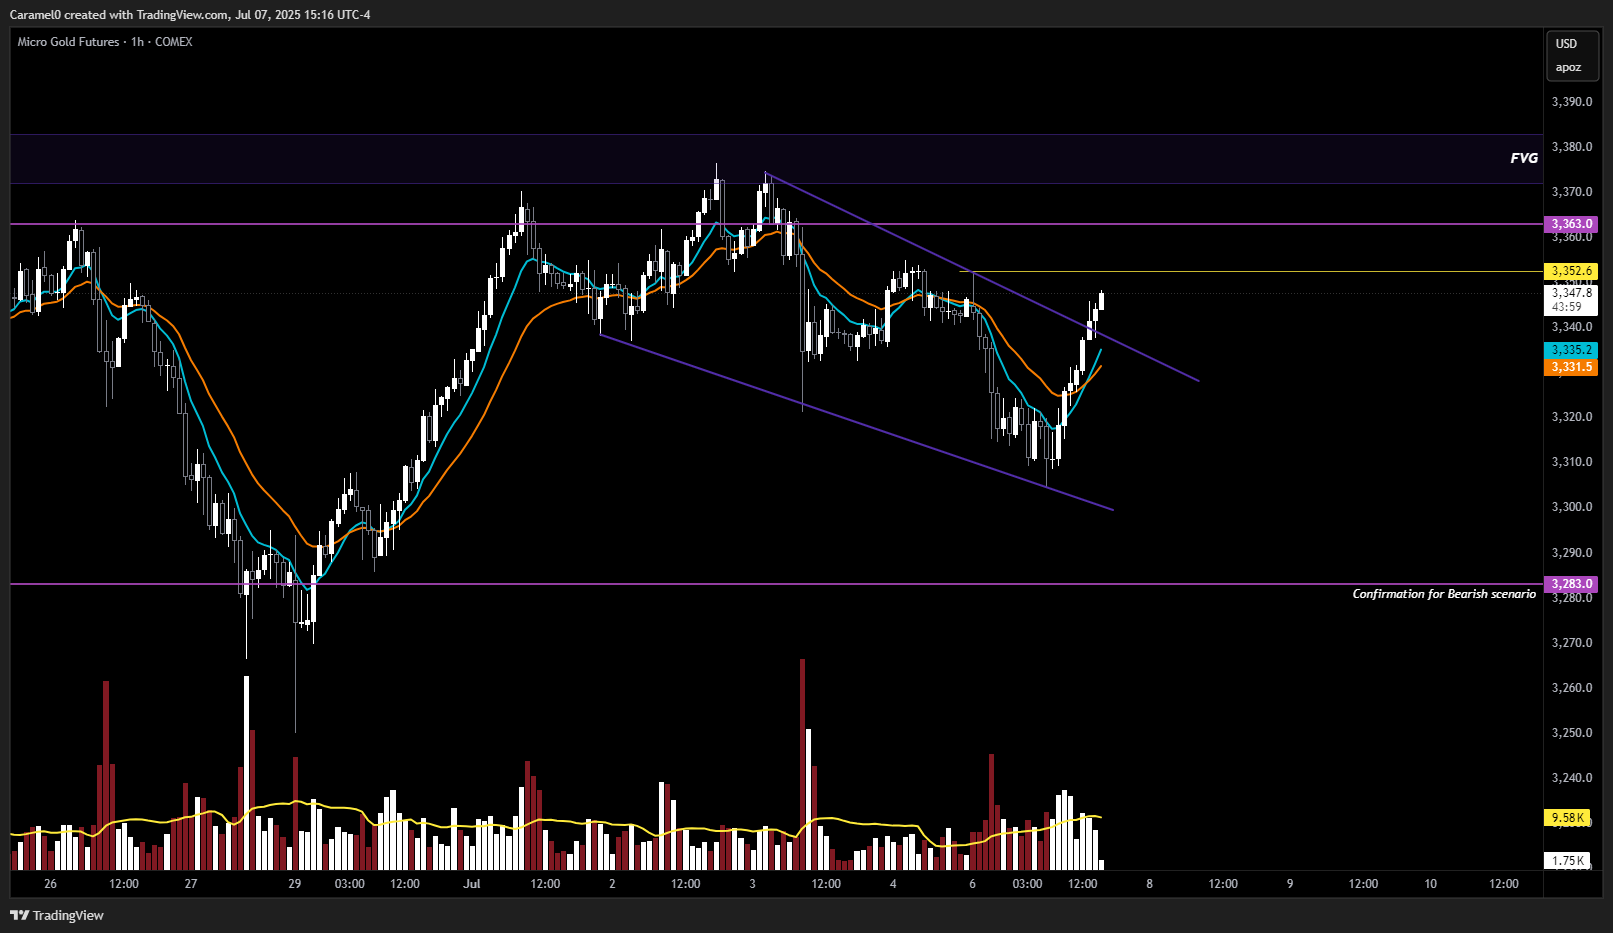
Task: Click the yellow 9.58K volume average tag
Action: [1568, 818]
